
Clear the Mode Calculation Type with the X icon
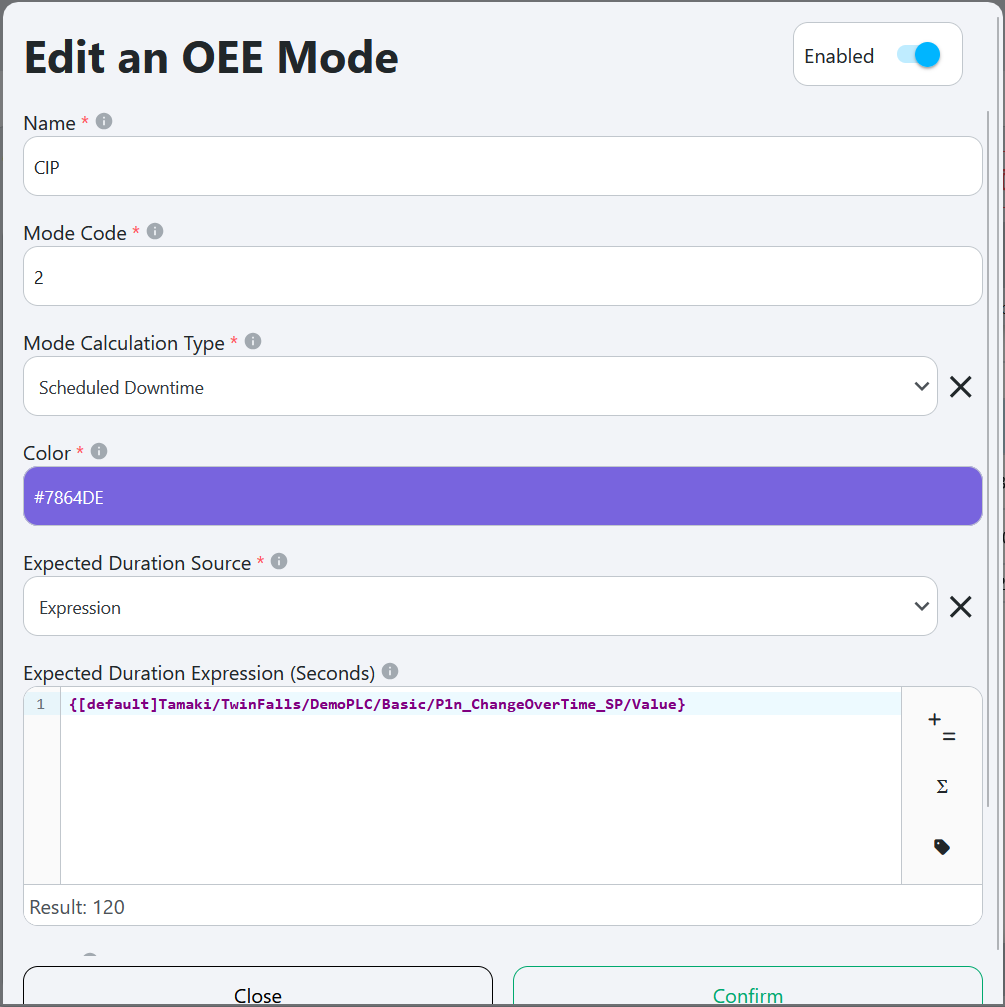(x=960, y=386)
